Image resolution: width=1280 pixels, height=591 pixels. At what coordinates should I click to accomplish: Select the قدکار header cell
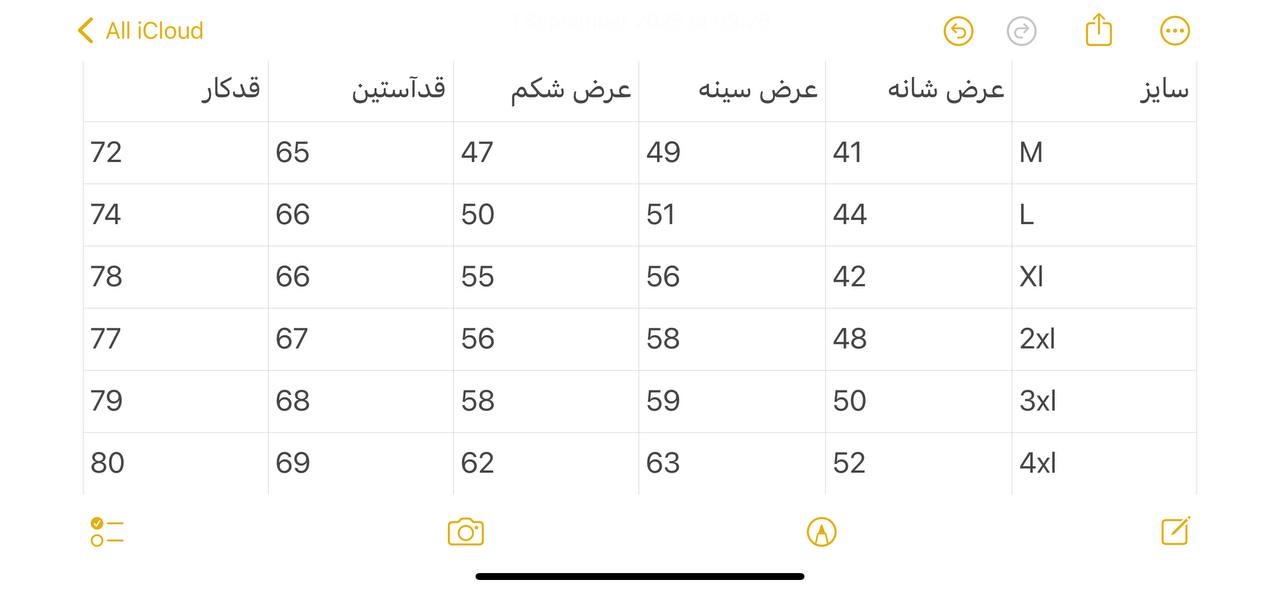176,91
